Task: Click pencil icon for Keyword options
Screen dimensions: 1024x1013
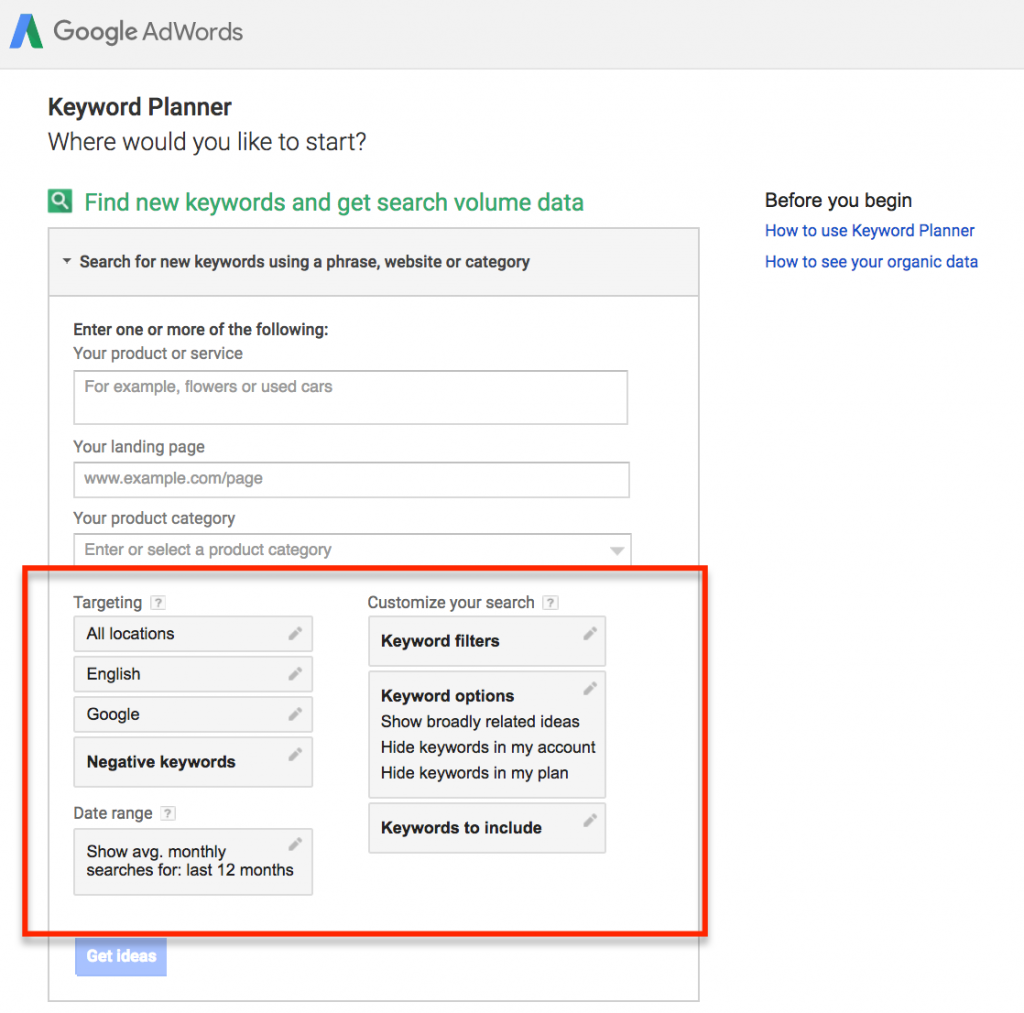Action: (x=590, y=688)
